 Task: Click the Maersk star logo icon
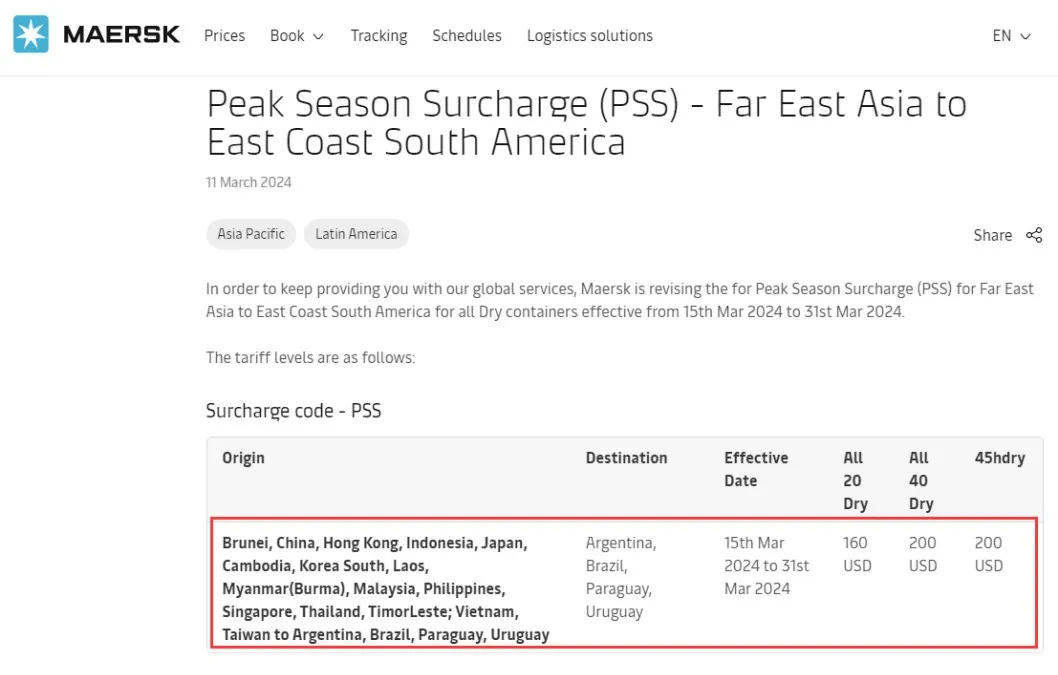pos(30,34)
